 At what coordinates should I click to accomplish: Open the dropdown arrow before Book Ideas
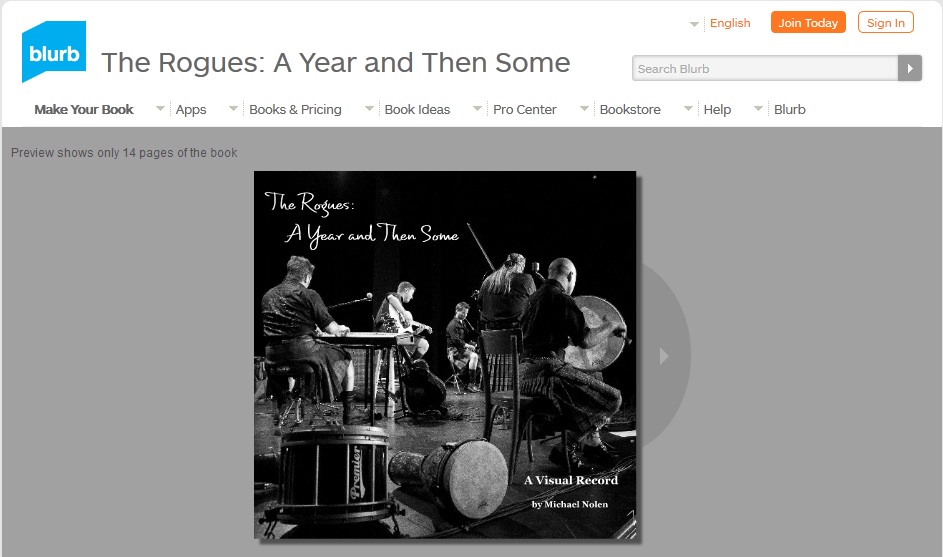click(369, 108)
